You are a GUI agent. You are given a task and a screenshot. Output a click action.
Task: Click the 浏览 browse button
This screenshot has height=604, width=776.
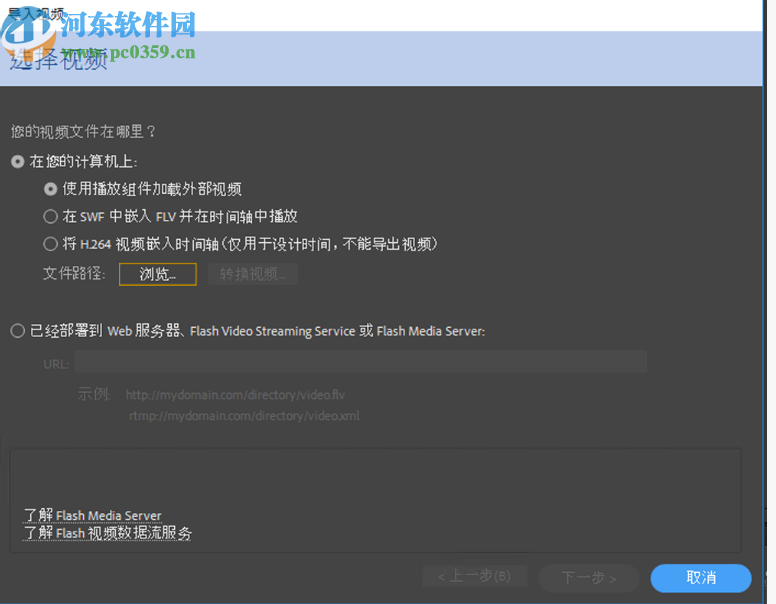158,274
